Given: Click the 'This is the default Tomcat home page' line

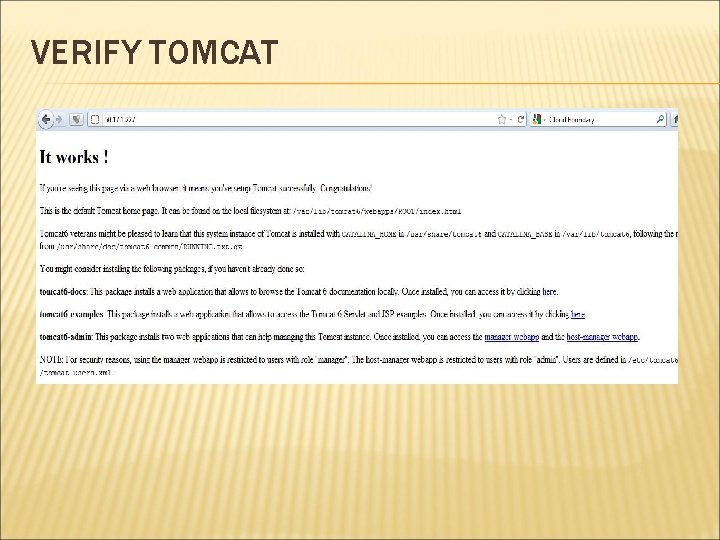Looking at the screenshot, I should (250, 211).
